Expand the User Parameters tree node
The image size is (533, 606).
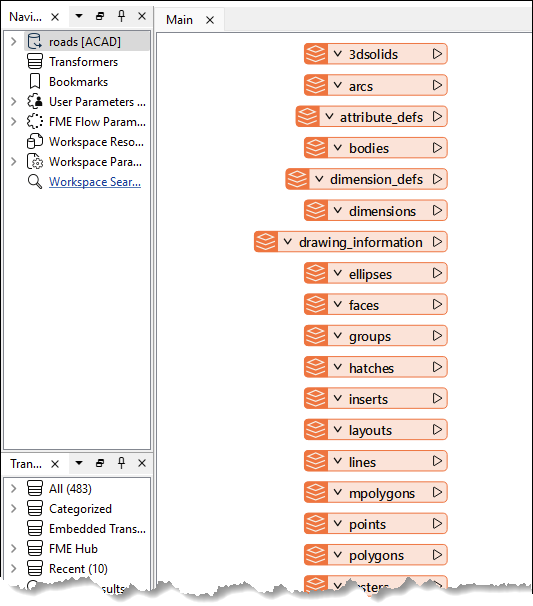tap(14, 102)
